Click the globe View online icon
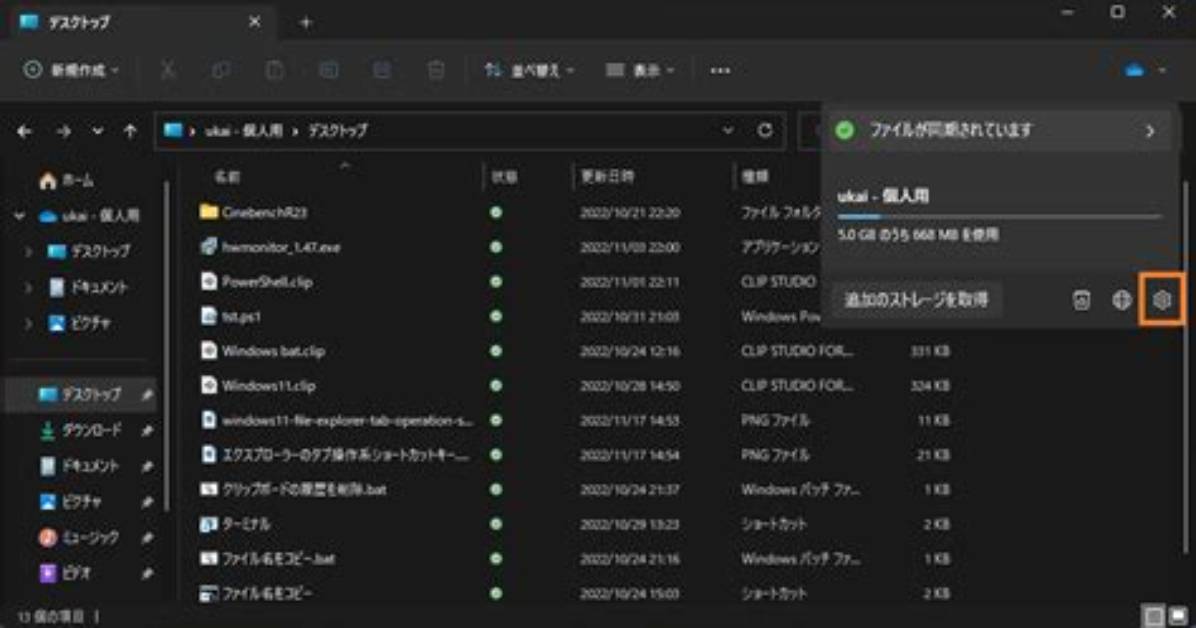The image size is (1196, 628). coord(1121,300)
